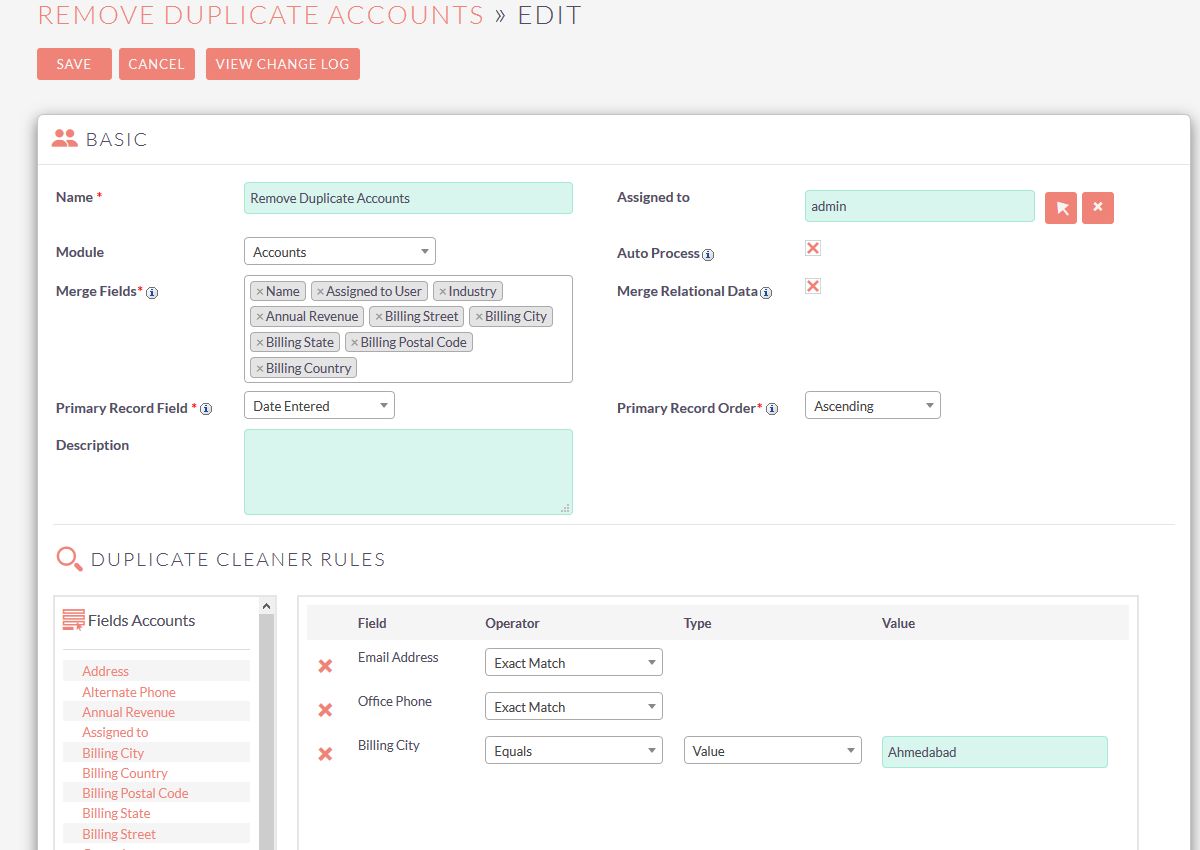This screenshot has height=850, width=1200.
Task: Remove the Industry merge field tag
Action: [444, 291]
